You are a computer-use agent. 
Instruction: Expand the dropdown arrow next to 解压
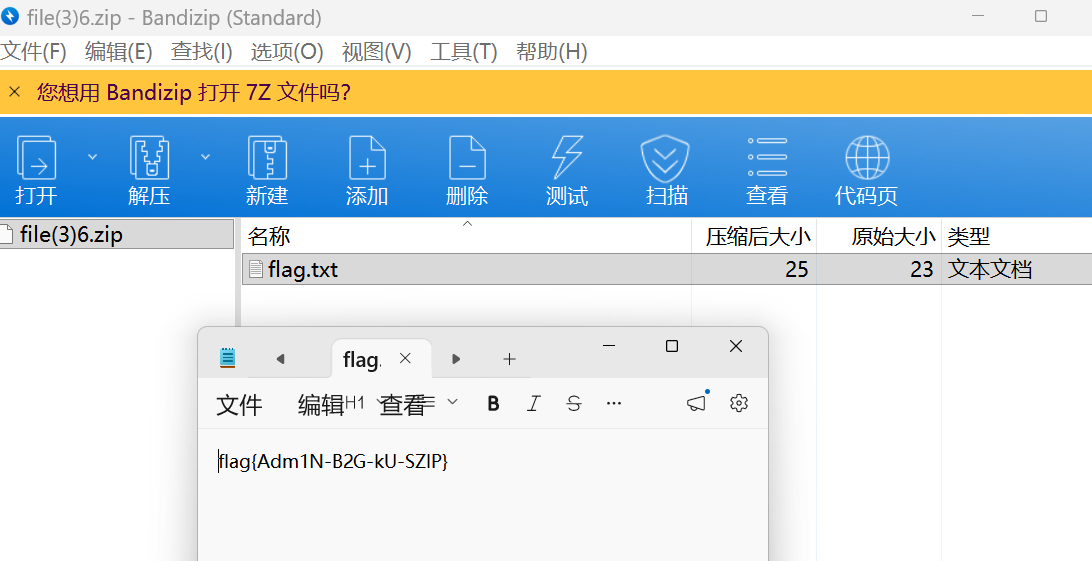click(x=205, y=157)
